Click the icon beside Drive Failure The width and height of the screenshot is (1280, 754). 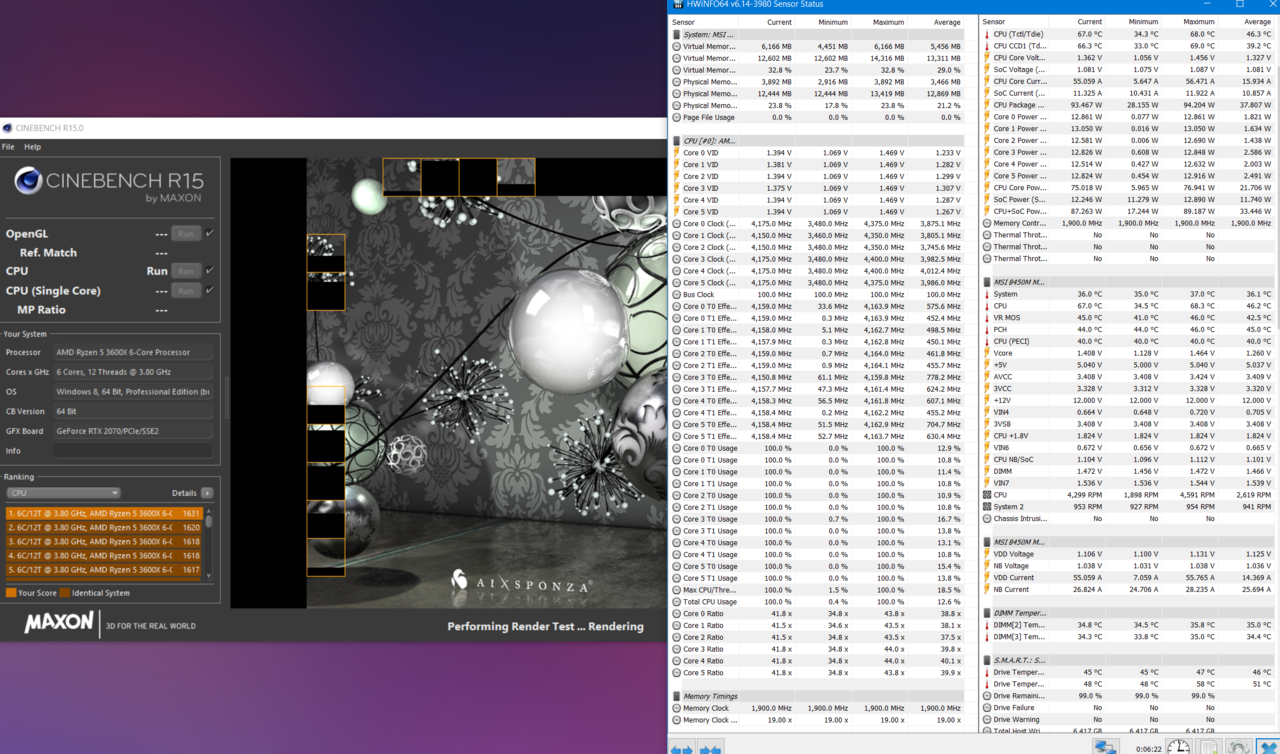pos(987,707)
